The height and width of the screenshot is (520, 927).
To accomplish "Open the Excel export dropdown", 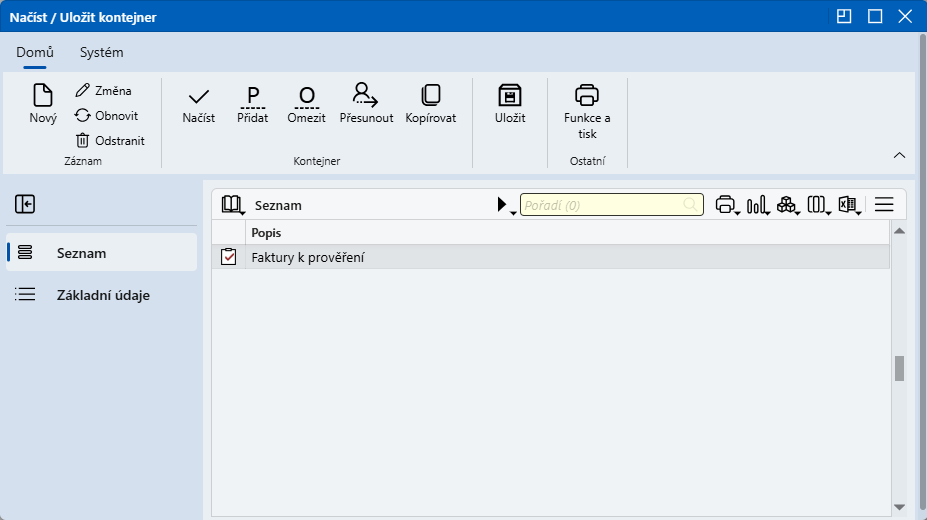I will 849,205.
